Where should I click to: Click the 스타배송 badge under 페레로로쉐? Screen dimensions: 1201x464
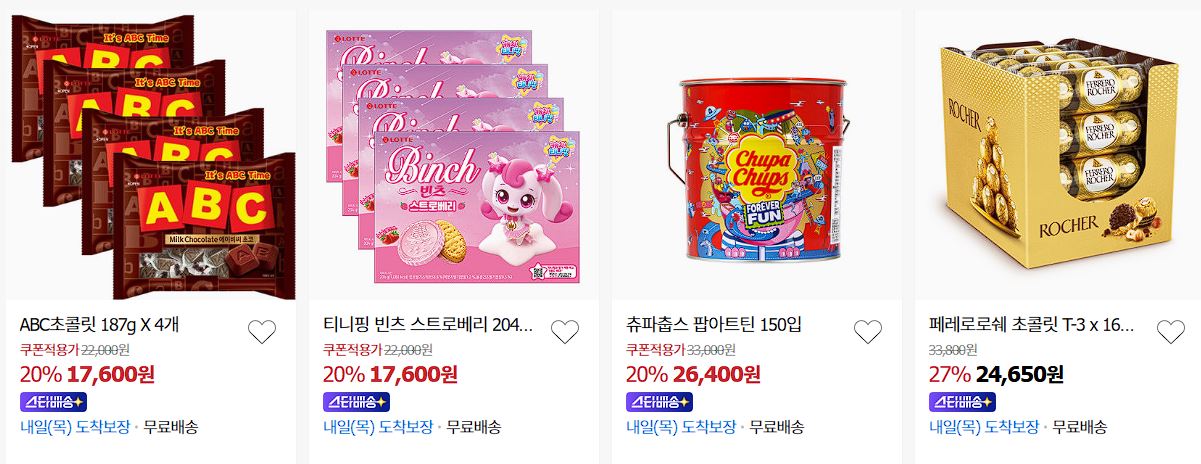[x=963, y=402]
